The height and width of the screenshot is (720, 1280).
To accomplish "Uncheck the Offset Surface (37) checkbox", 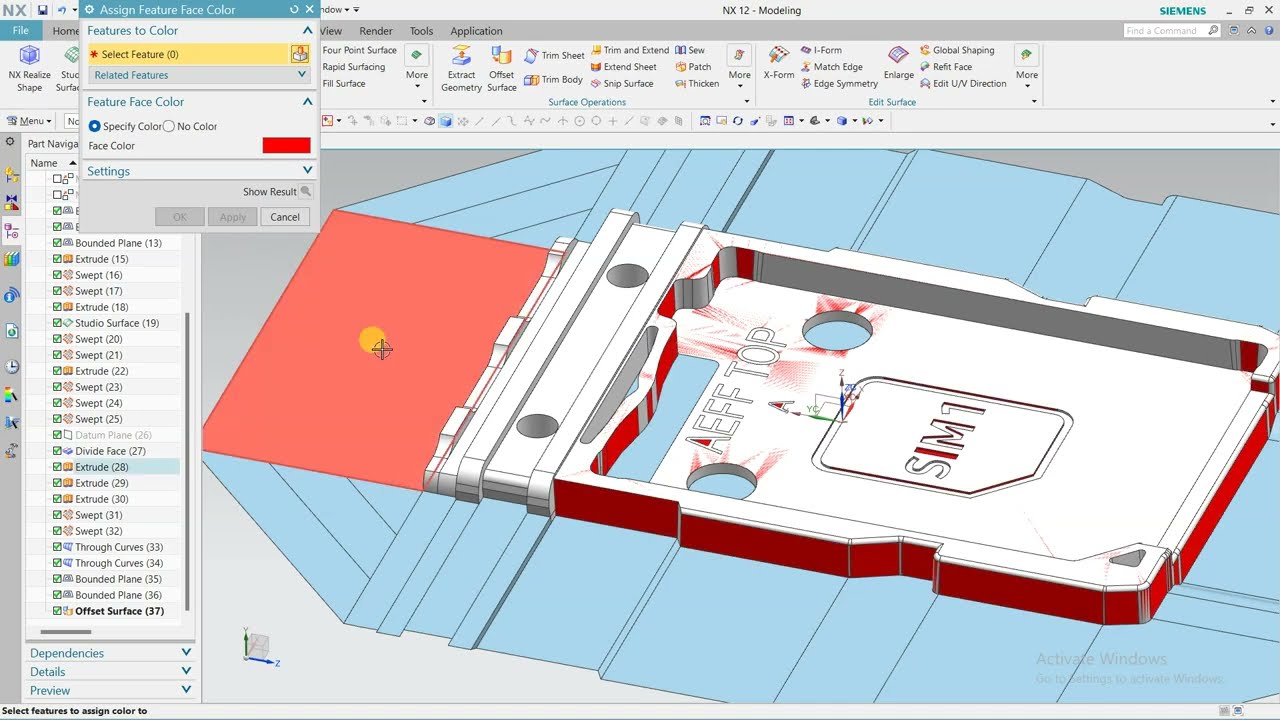I will pos(57,611).
